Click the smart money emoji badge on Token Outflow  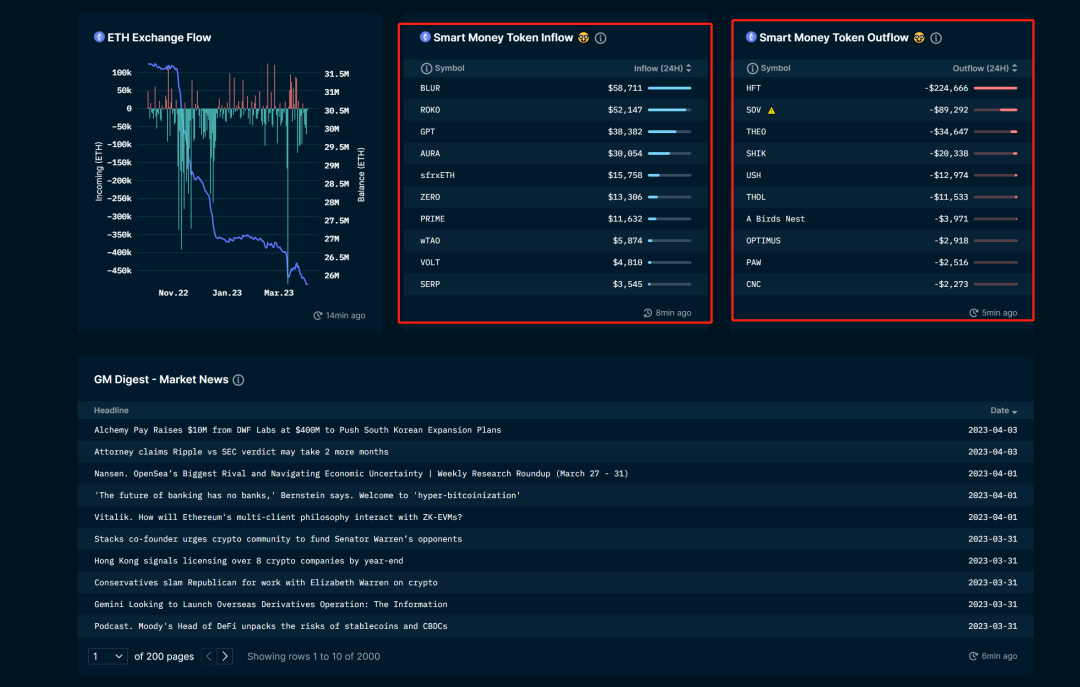click(x=919, y=38)
